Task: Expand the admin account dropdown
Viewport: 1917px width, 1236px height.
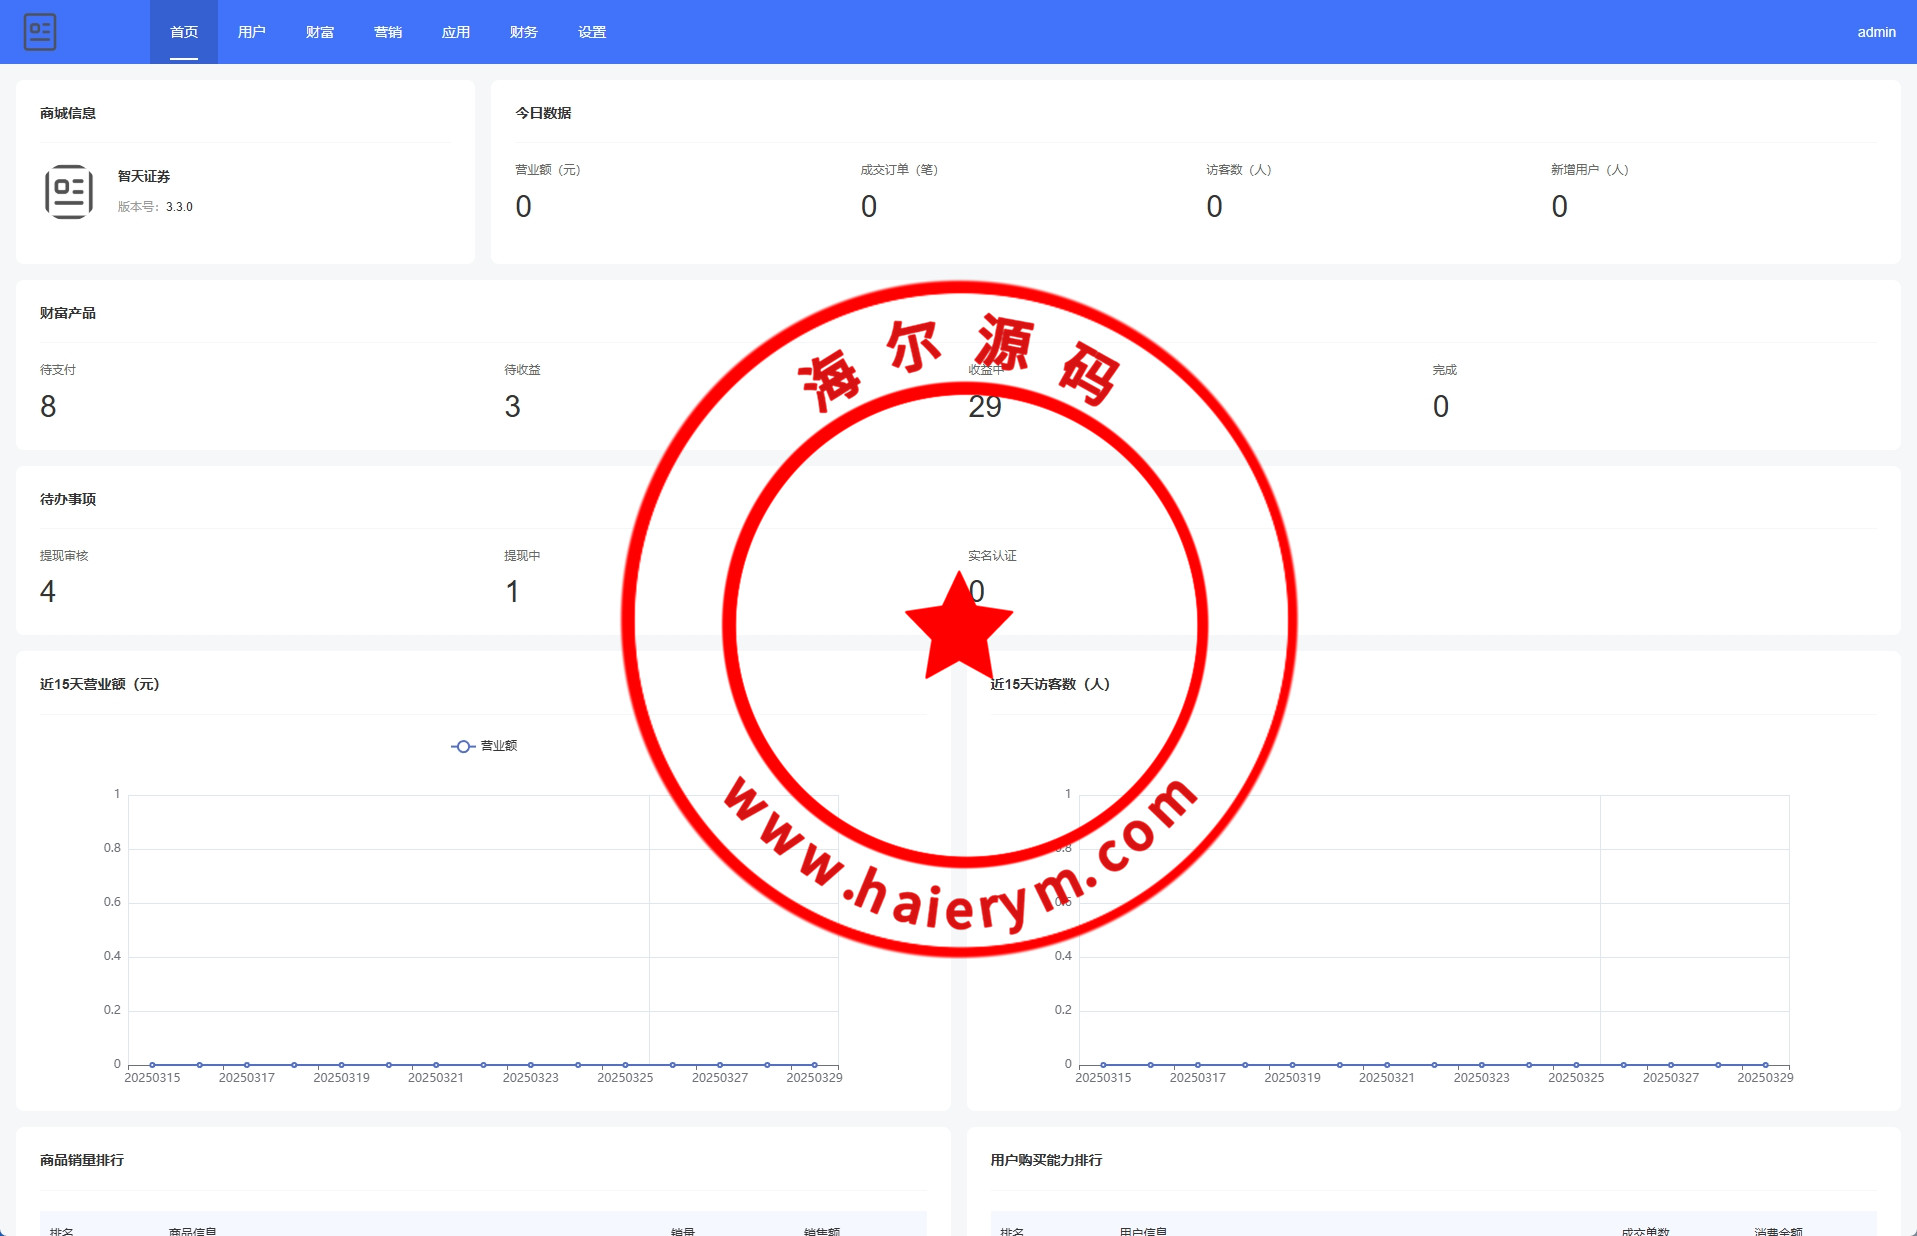Action: 1876,32
